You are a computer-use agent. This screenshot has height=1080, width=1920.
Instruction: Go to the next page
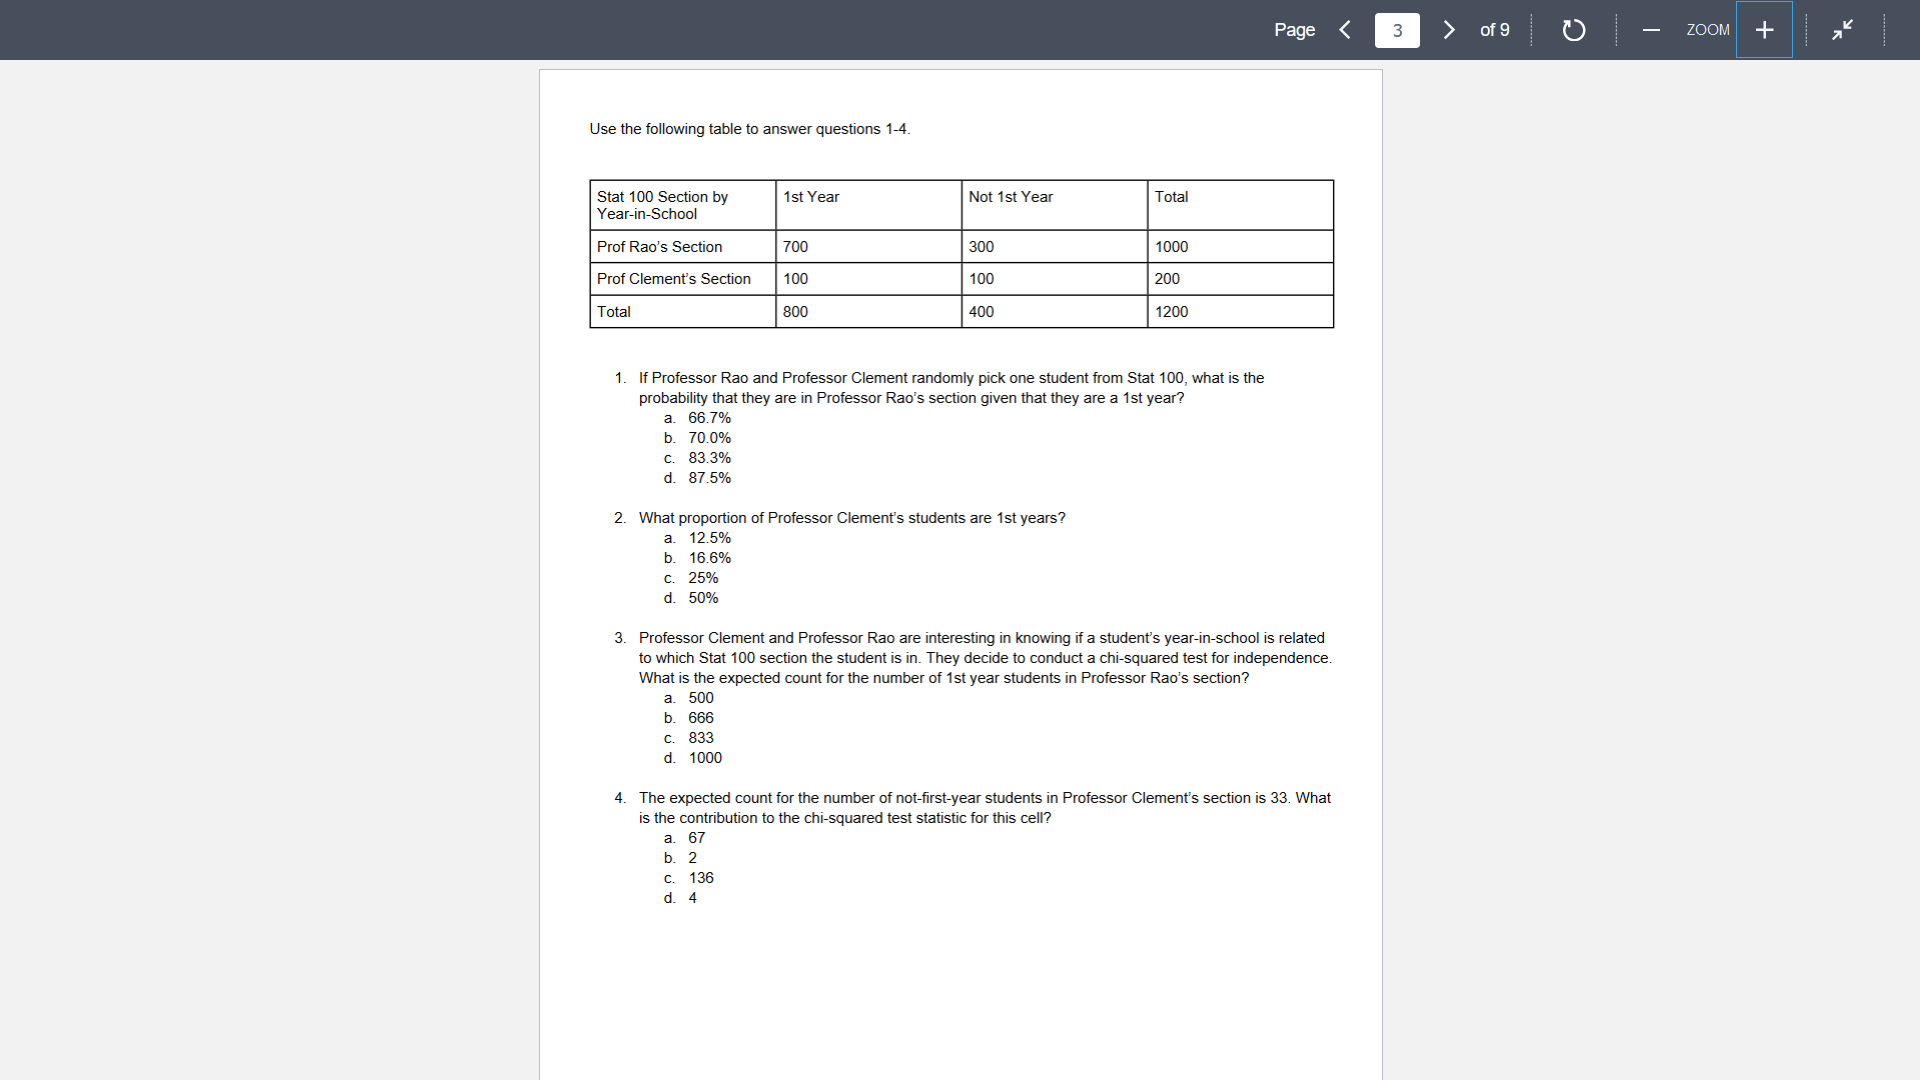(1449, 30)
